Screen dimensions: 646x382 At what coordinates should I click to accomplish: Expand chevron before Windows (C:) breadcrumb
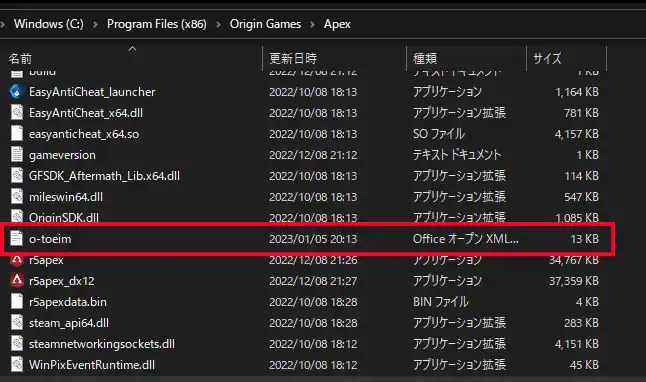click(2, 24)
